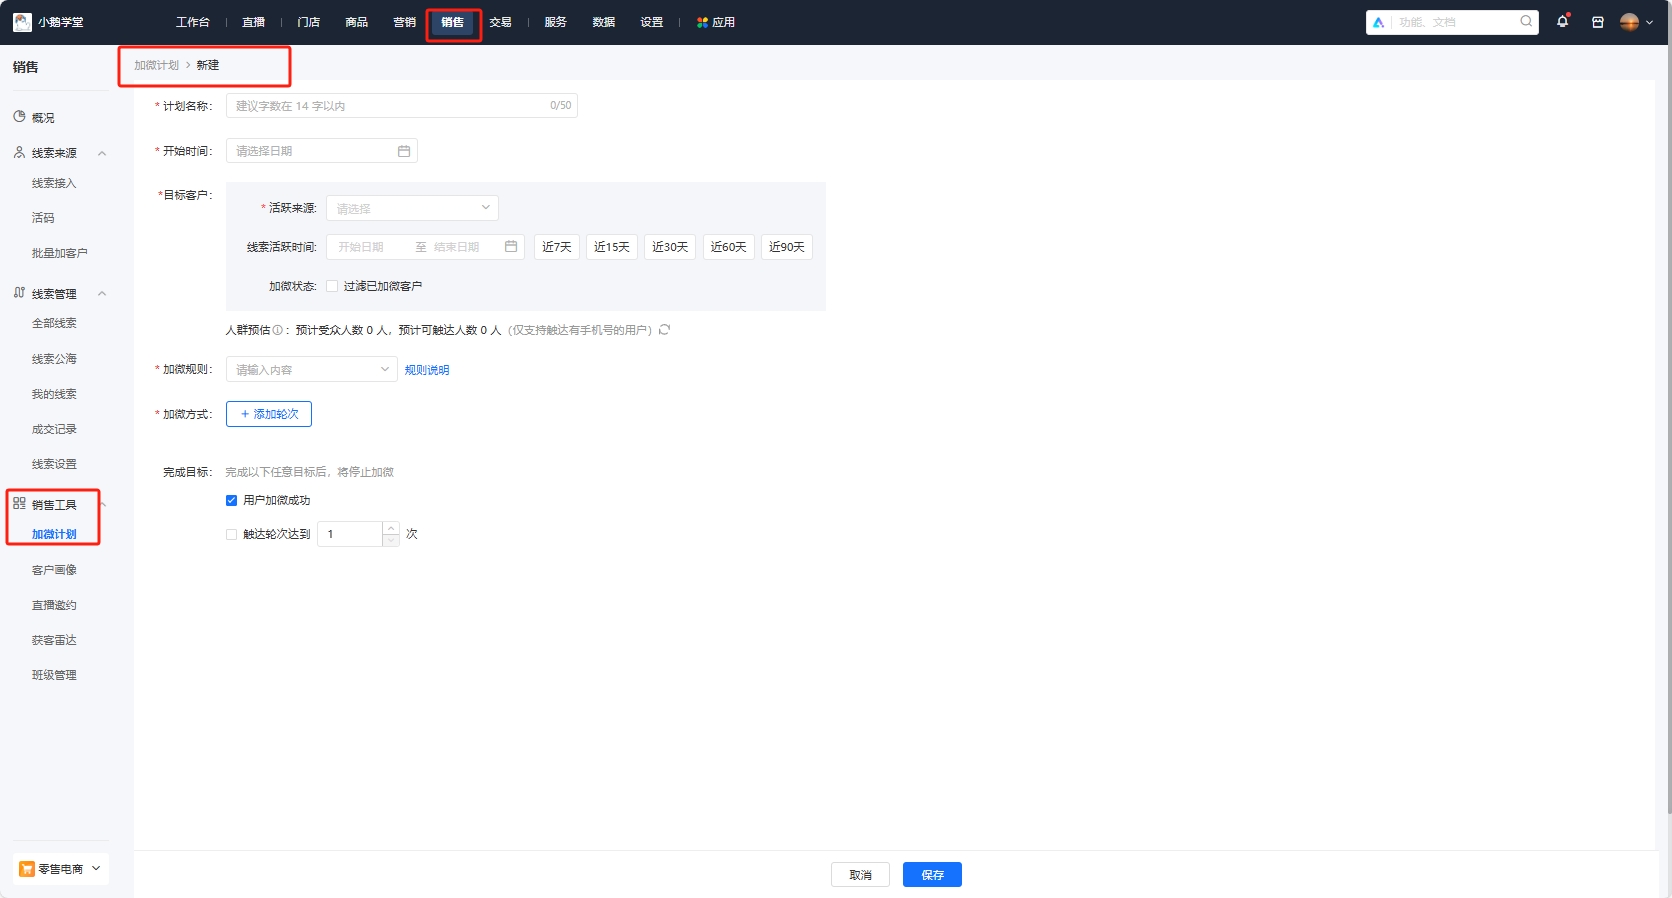Click the 保存 button

click(932, 875)
